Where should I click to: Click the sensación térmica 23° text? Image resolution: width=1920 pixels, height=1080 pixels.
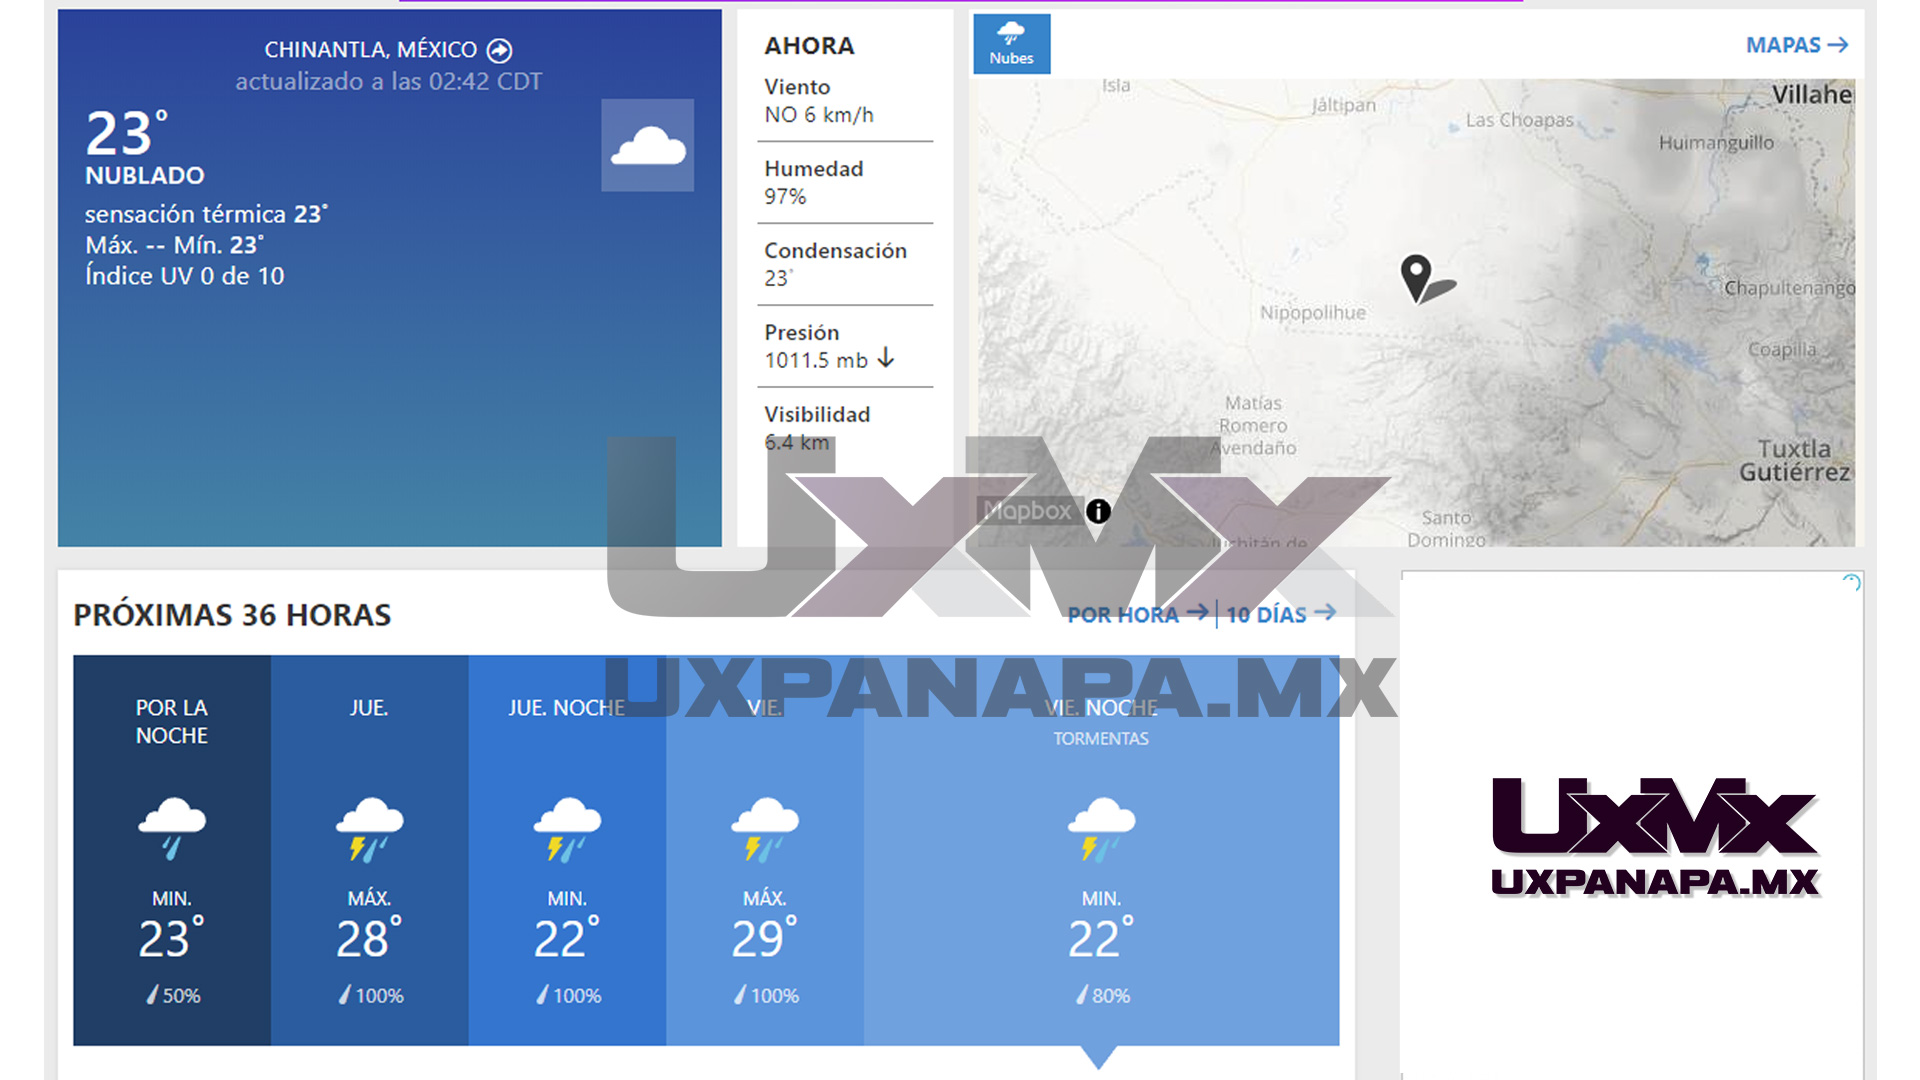click(x=206, y=214)
